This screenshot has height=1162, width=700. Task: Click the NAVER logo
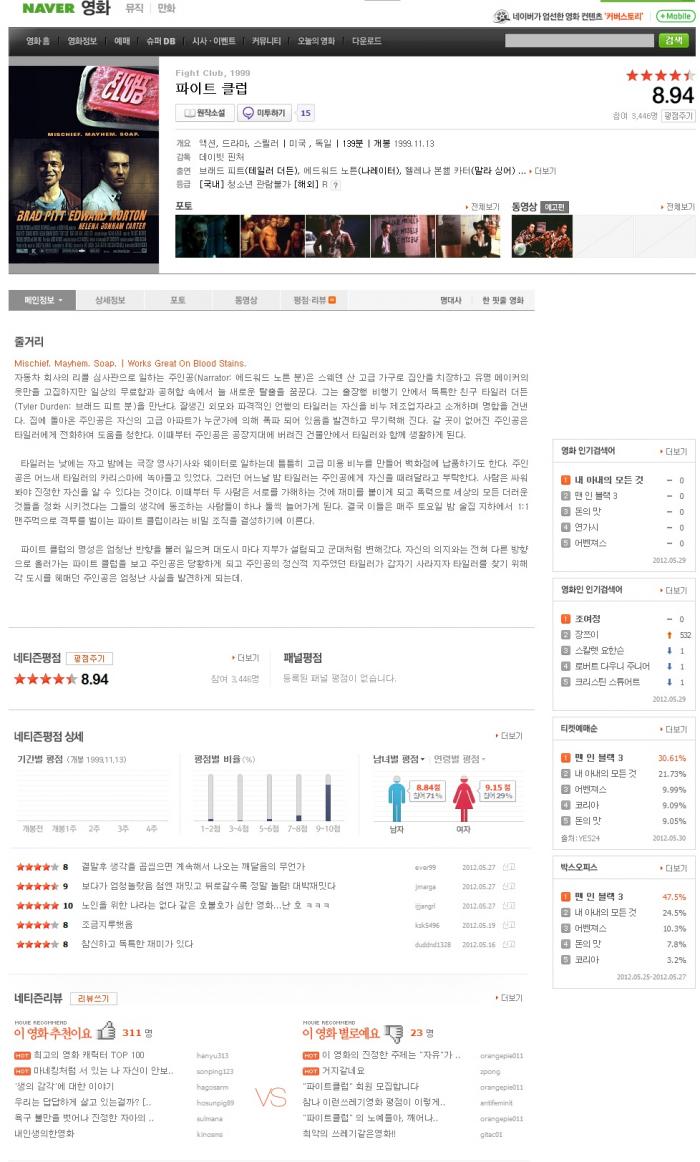click(48, 8)
